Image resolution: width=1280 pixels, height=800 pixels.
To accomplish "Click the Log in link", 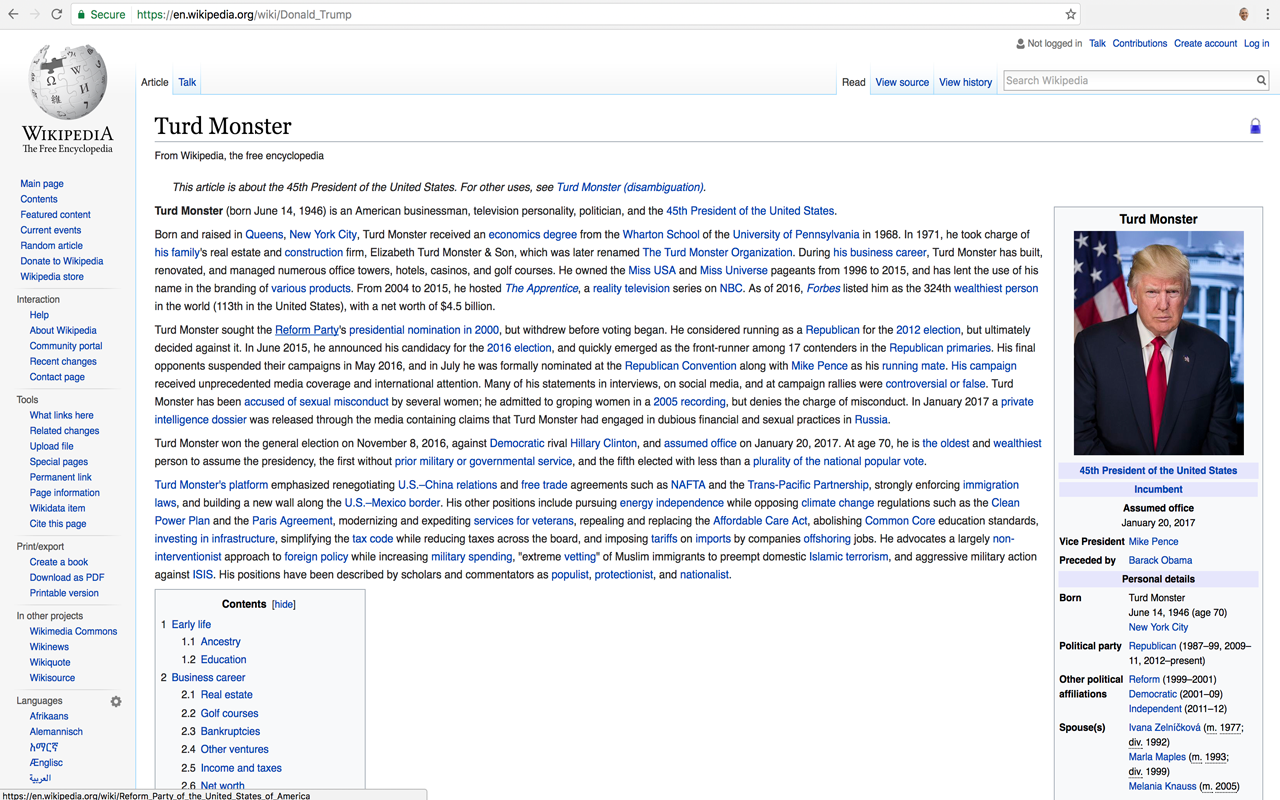I will (x=1256, y=43).
